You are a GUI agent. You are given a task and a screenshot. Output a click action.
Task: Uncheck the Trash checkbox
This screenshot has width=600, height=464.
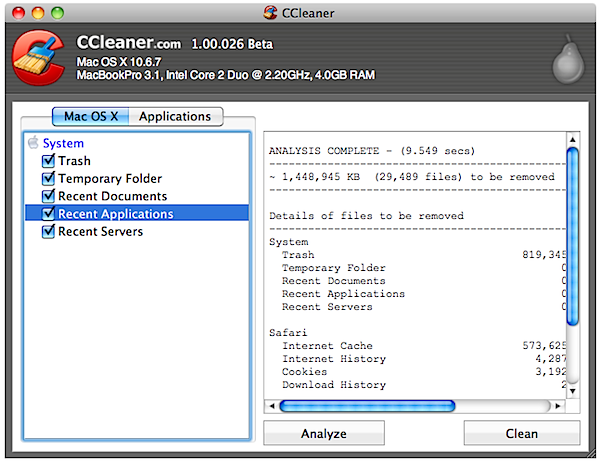click(x=48, y=161)
